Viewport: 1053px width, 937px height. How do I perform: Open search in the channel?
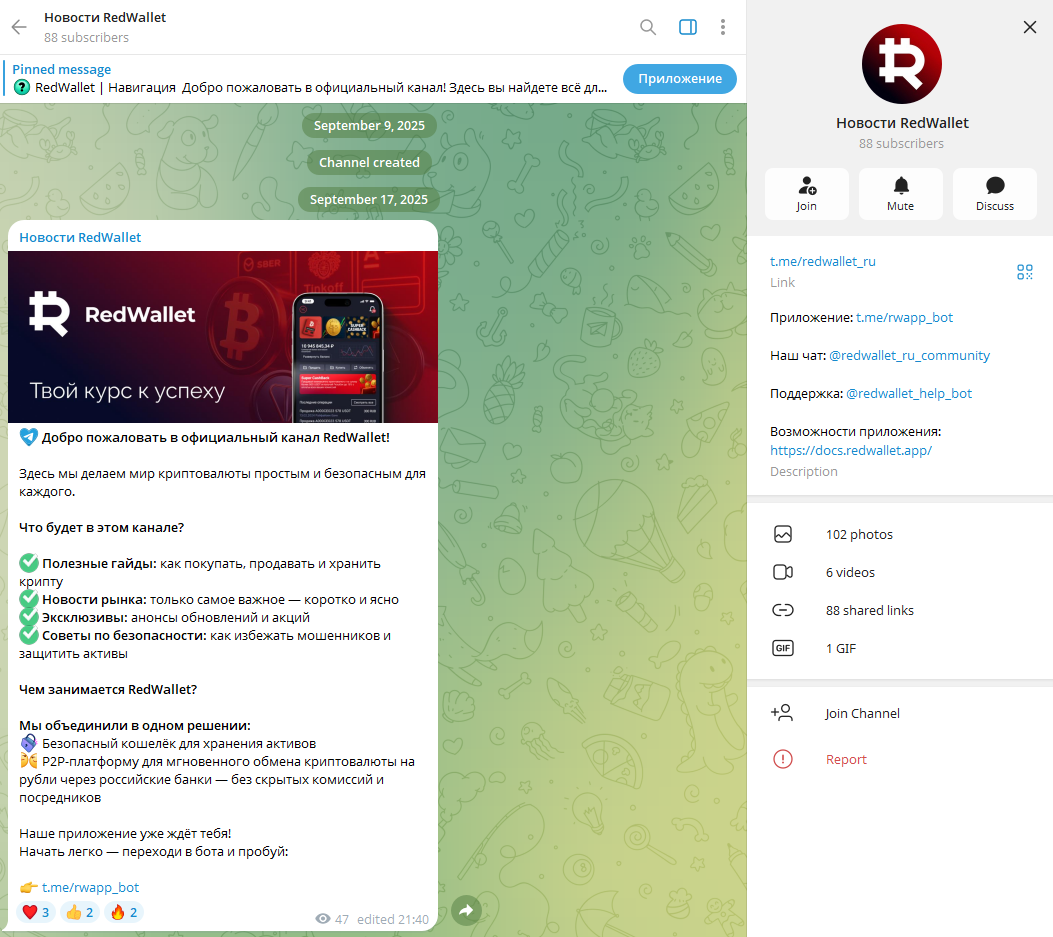pyautogui.click(x=647, y=27)
